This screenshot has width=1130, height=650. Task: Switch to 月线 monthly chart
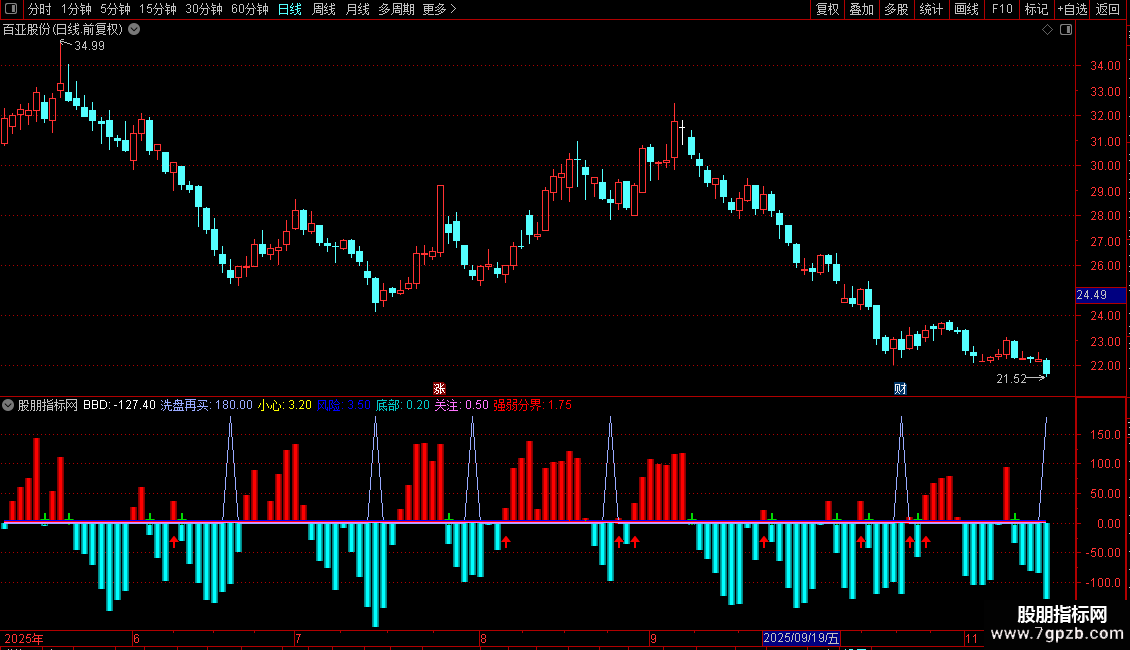tap(357, 9)
